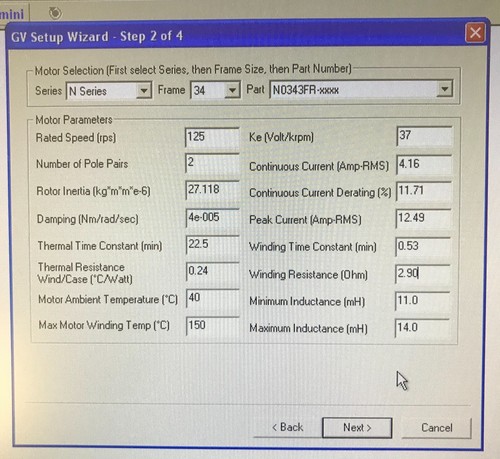This screenshot has height=459, width=500.
Task: Focus the Rotor Inertia input box
Action: tap(212, 190)
